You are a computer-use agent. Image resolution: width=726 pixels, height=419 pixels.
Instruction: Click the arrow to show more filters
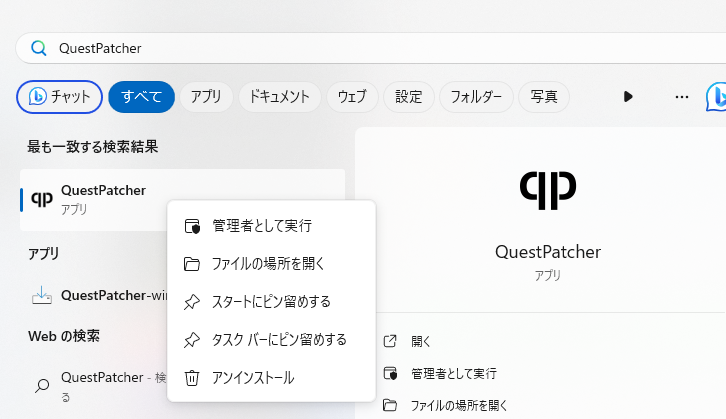coord(628,97)
